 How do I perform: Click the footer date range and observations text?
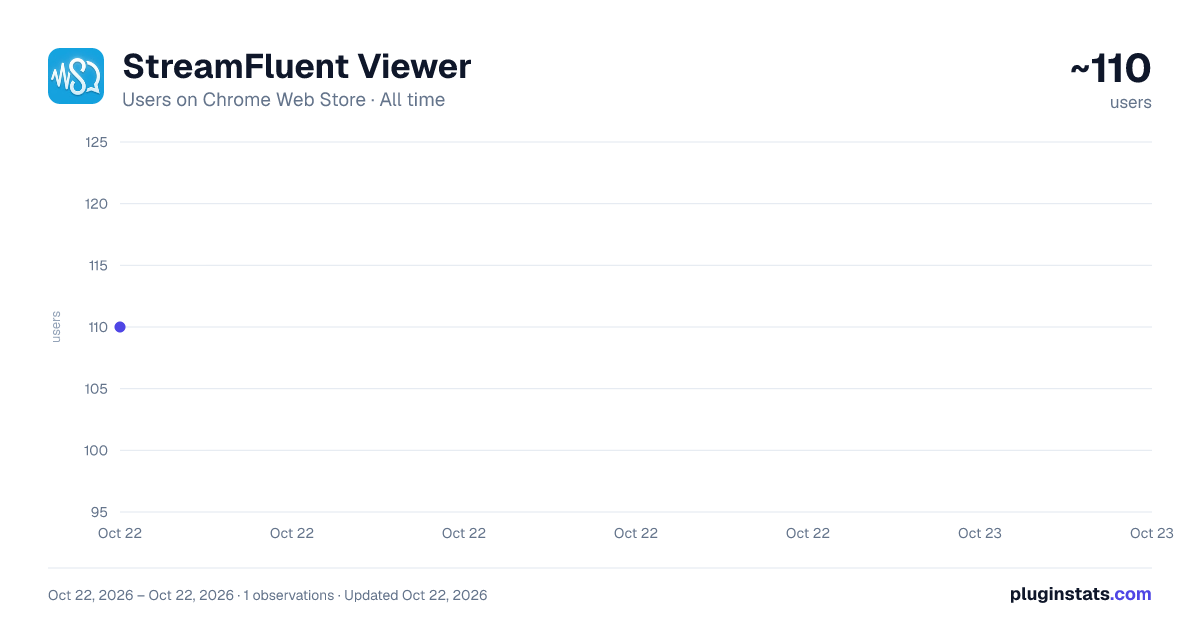click(268, 595)
